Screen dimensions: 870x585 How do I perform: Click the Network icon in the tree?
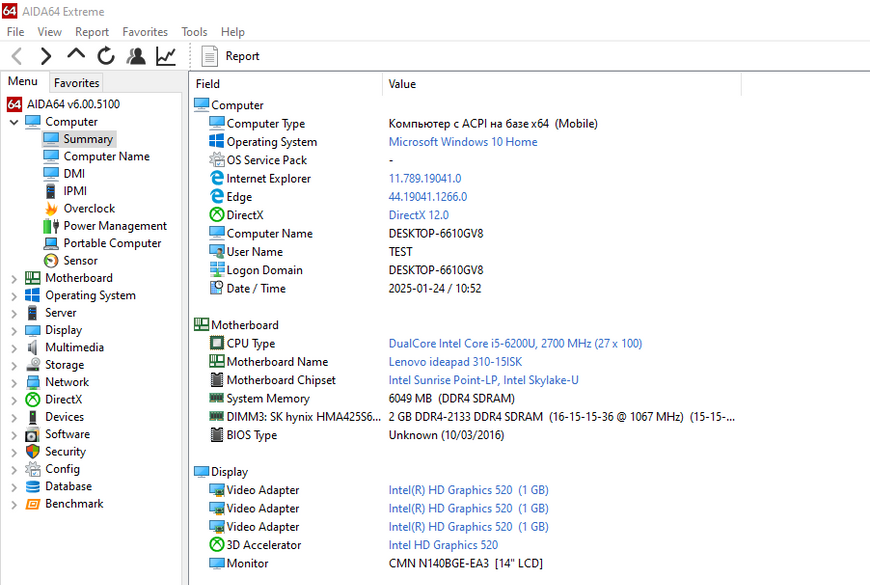[x=33, y=382]
